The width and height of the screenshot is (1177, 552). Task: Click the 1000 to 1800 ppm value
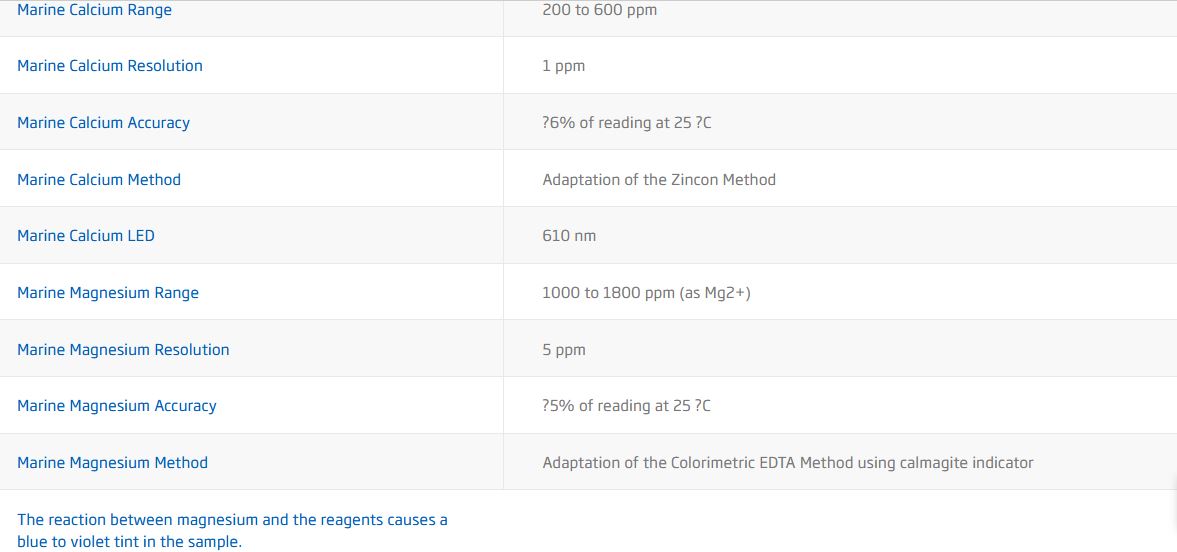pyautogui.click(x=646, y=293)
